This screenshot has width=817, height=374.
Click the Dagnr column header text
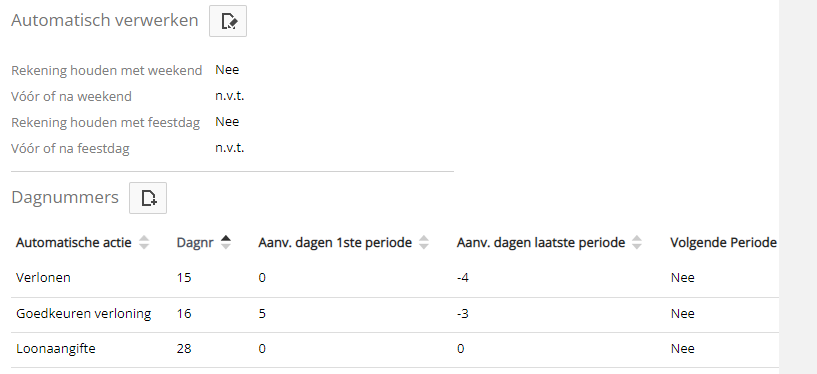click(x=195, y=243)
